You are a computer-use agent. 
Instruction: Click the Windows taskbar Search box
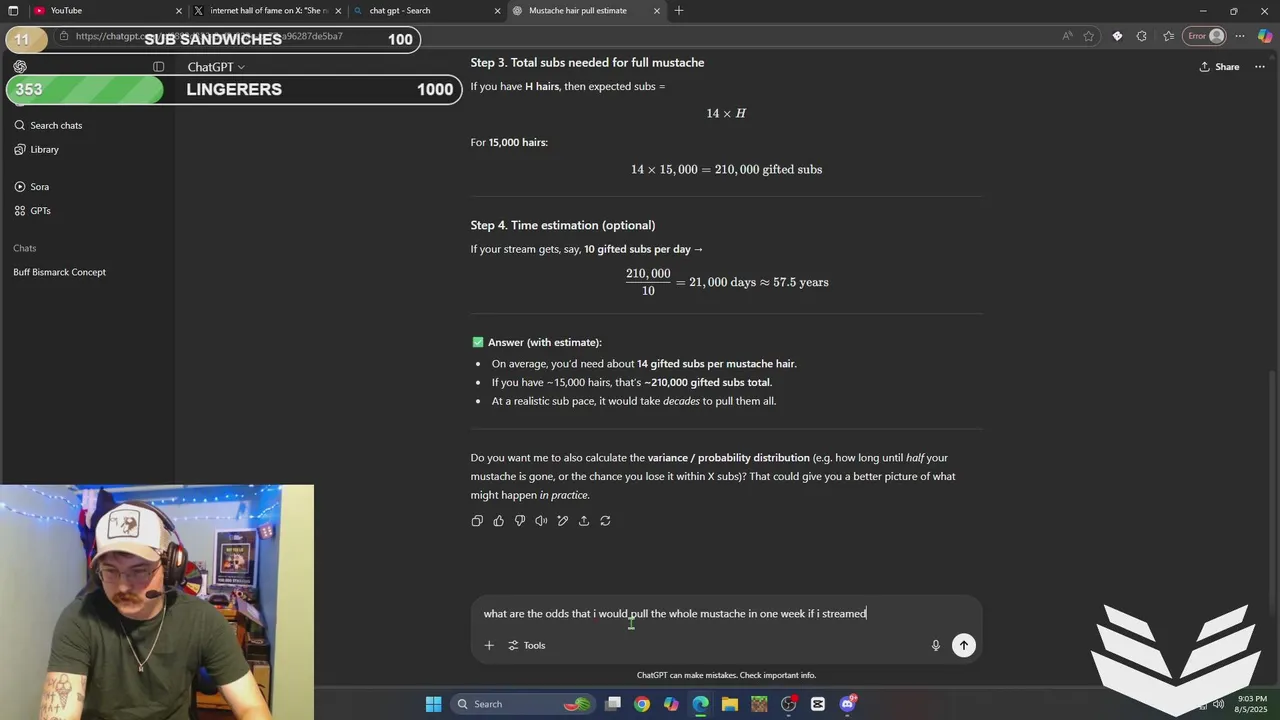pos(523,704)
